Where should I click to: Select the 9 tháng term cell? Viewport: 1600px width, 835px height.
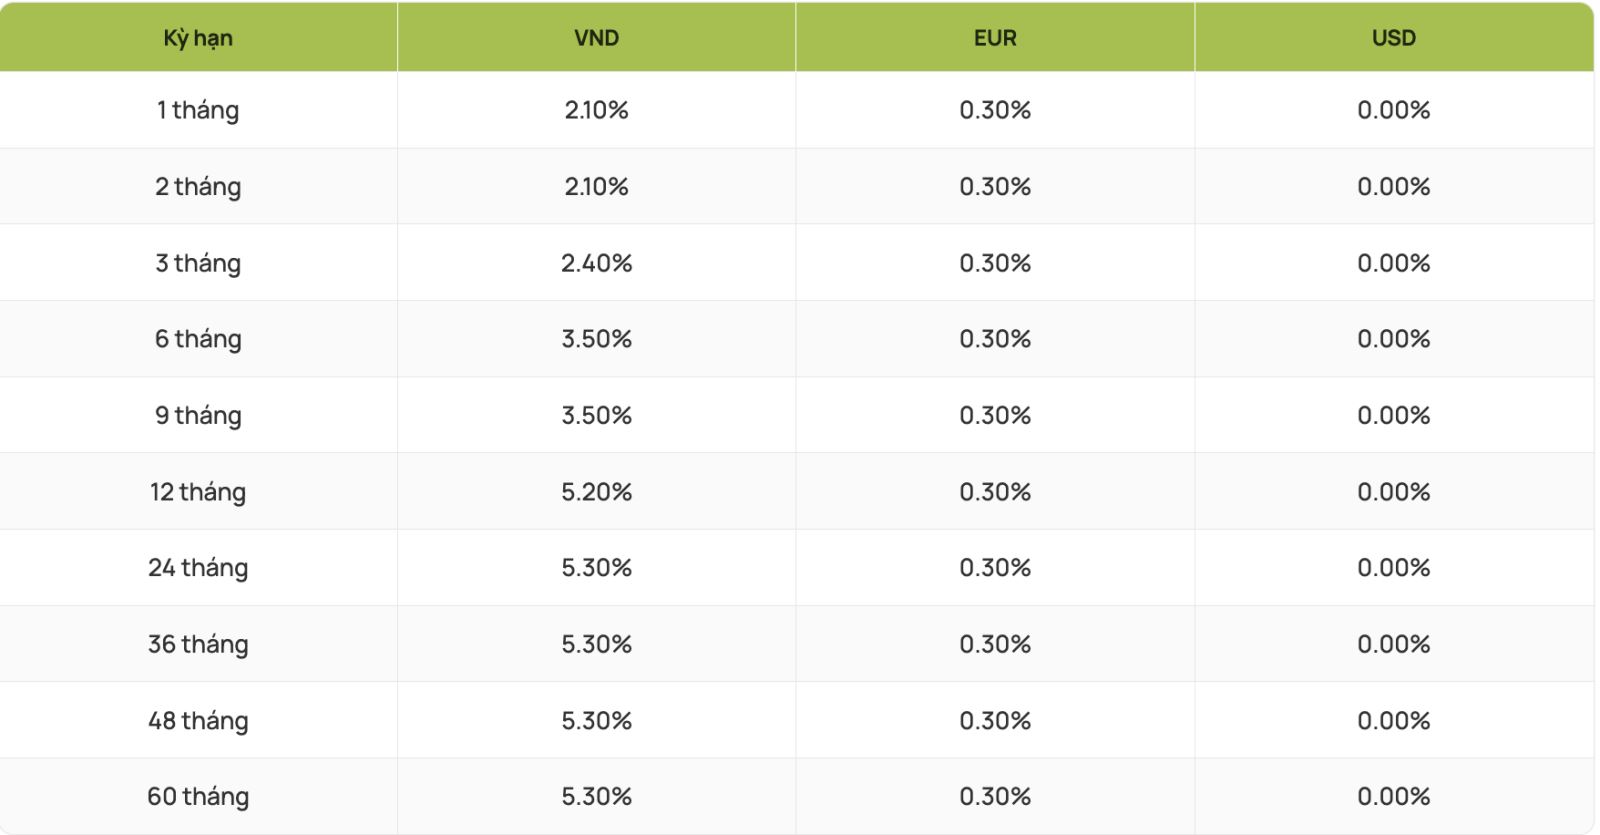point(198,415)
